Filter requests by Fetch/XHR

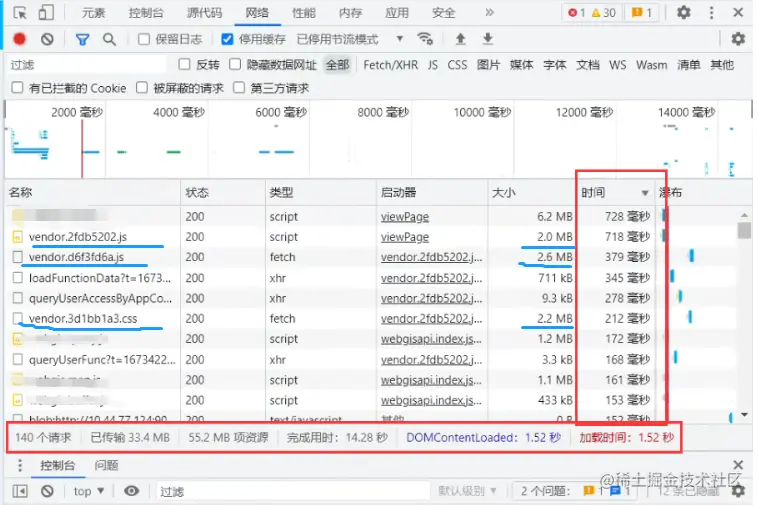pos(391,65)
